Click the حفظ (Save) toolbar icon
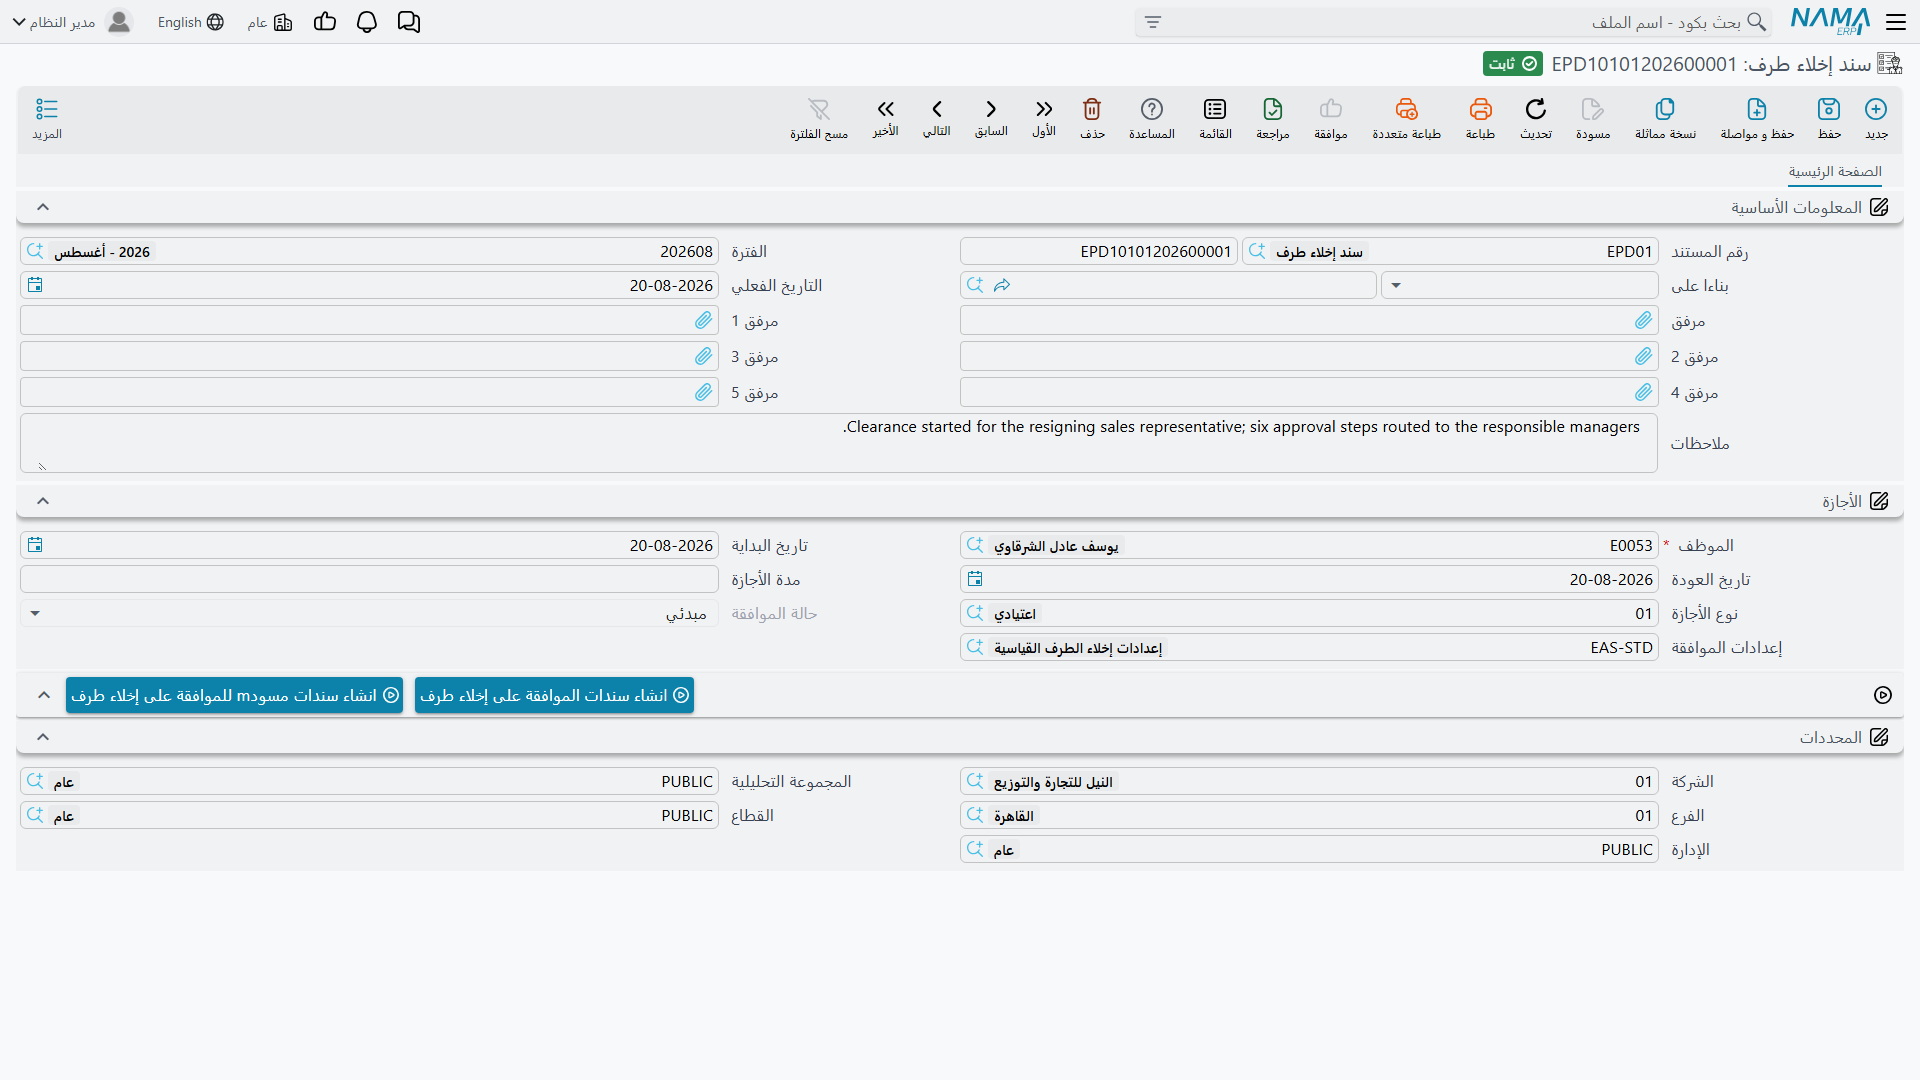This screenshot has height=1080, width=1920. (x=1829, y=109)
